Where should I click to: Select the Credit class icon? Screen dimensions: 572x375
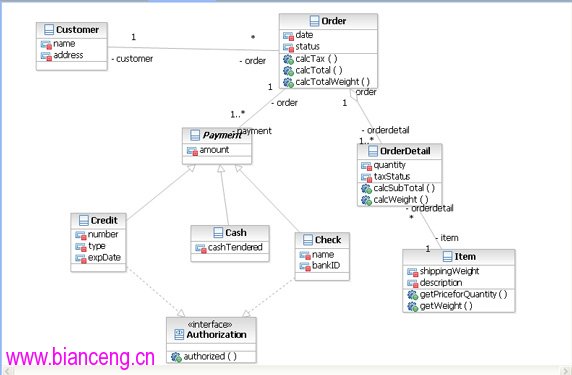84,220
